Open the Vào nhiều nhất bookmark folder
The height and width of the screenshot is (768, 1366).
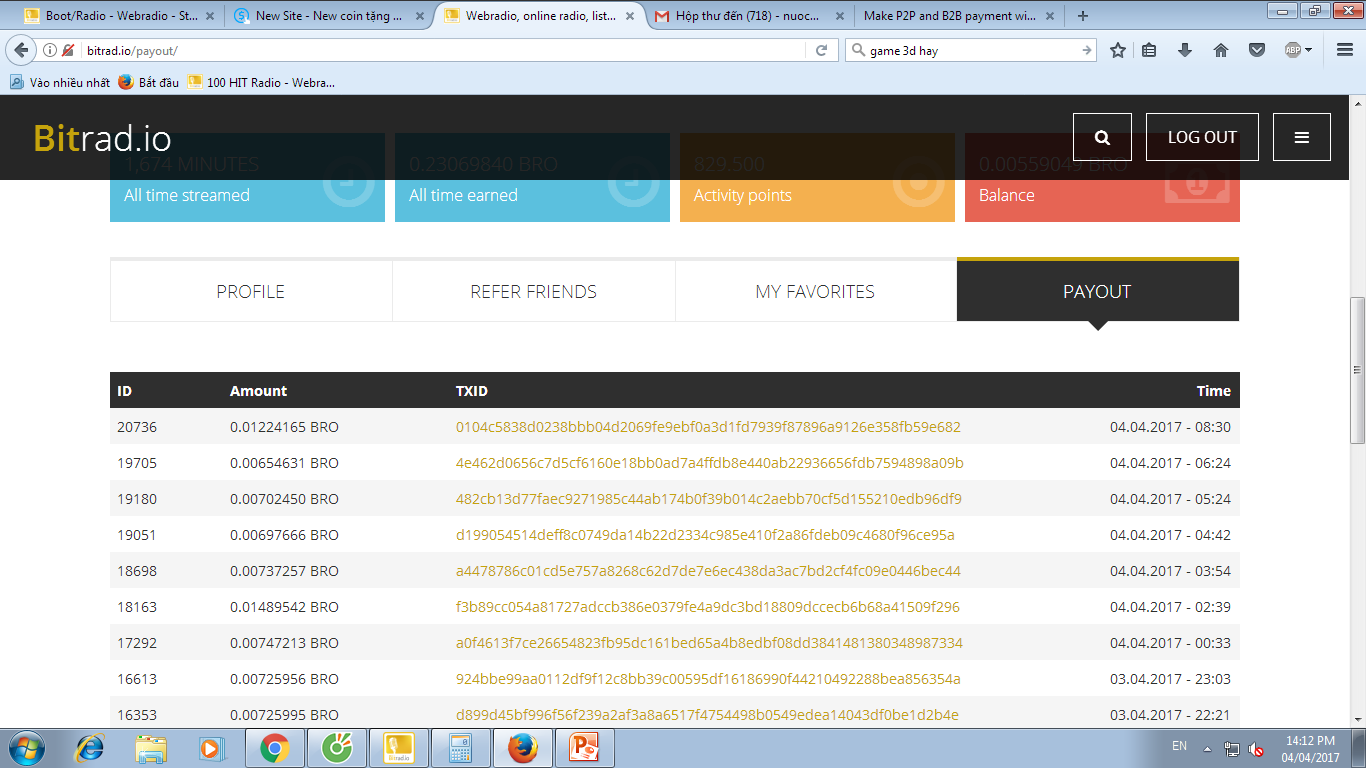coord(60,82)
